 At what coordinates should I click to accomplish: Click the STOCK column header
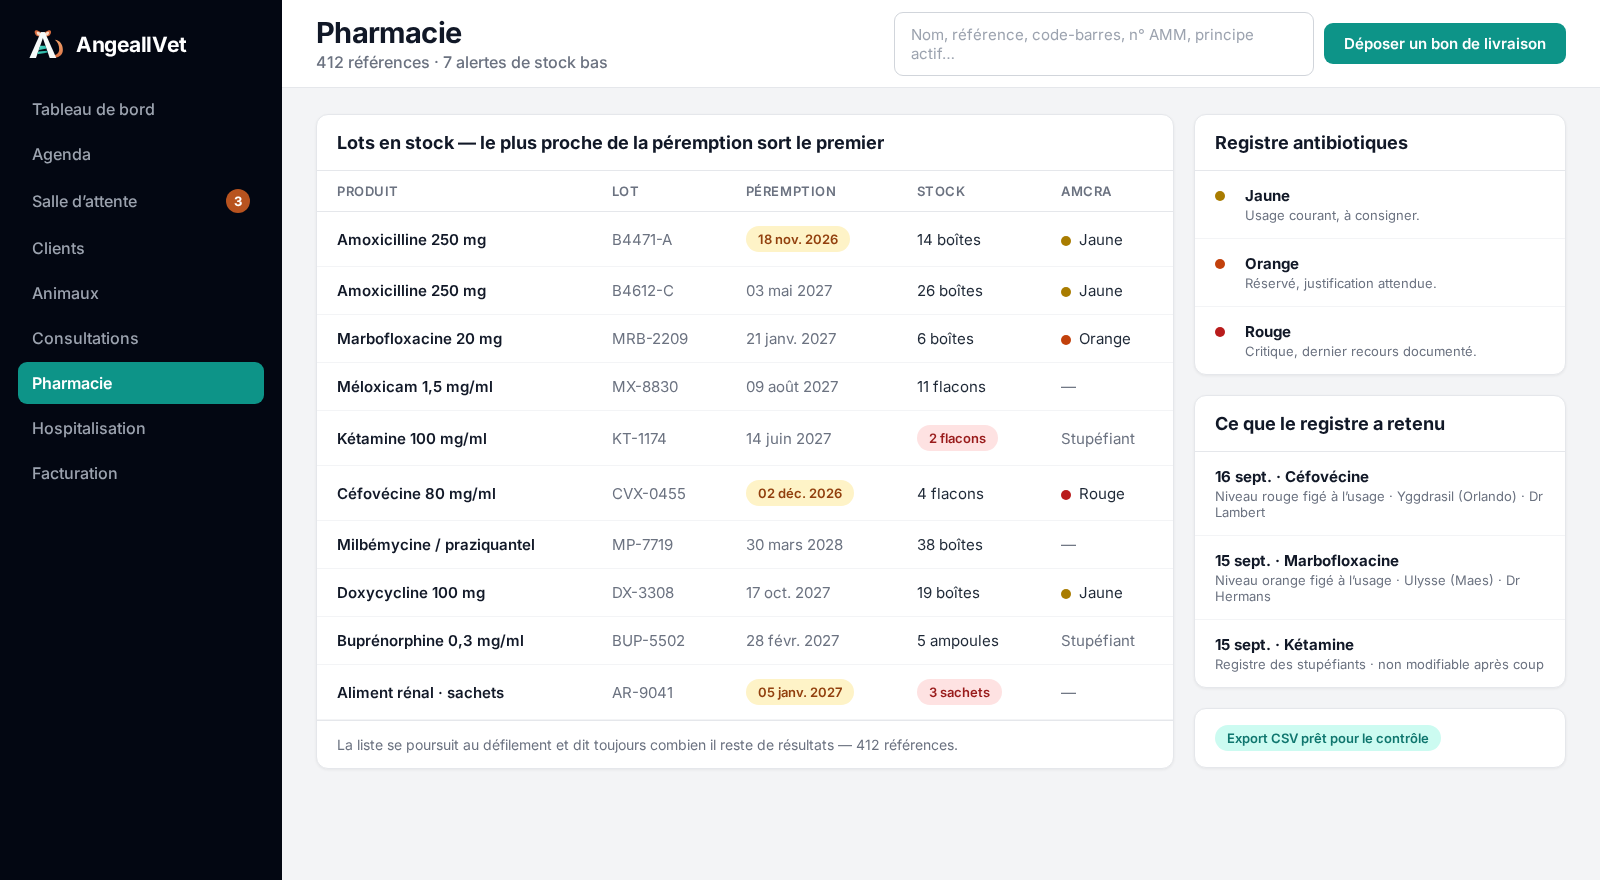[x=941, y=191]
